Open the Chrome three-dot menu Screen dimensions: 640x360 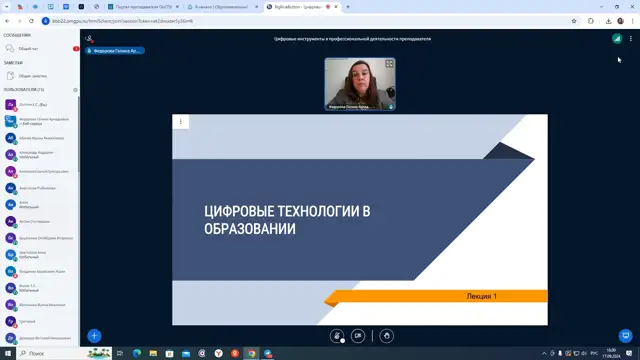(632, 21)
